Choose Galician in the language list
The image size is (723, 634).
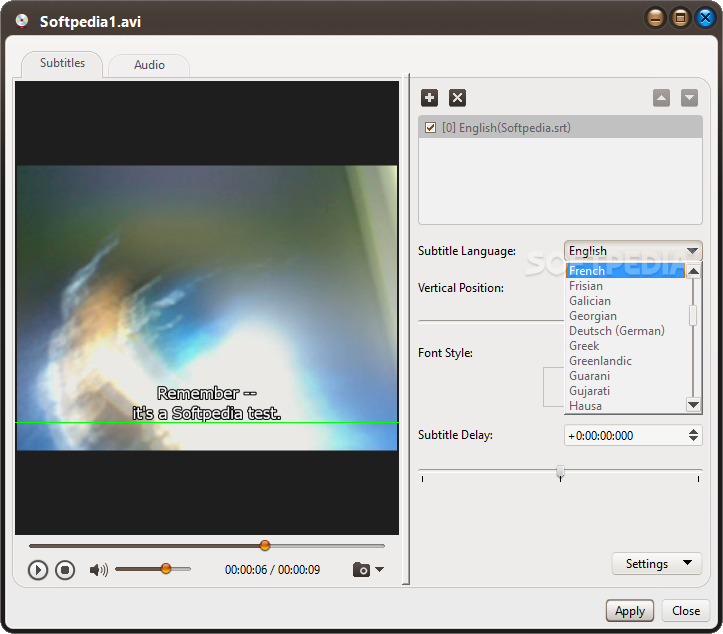pos(625,301)
